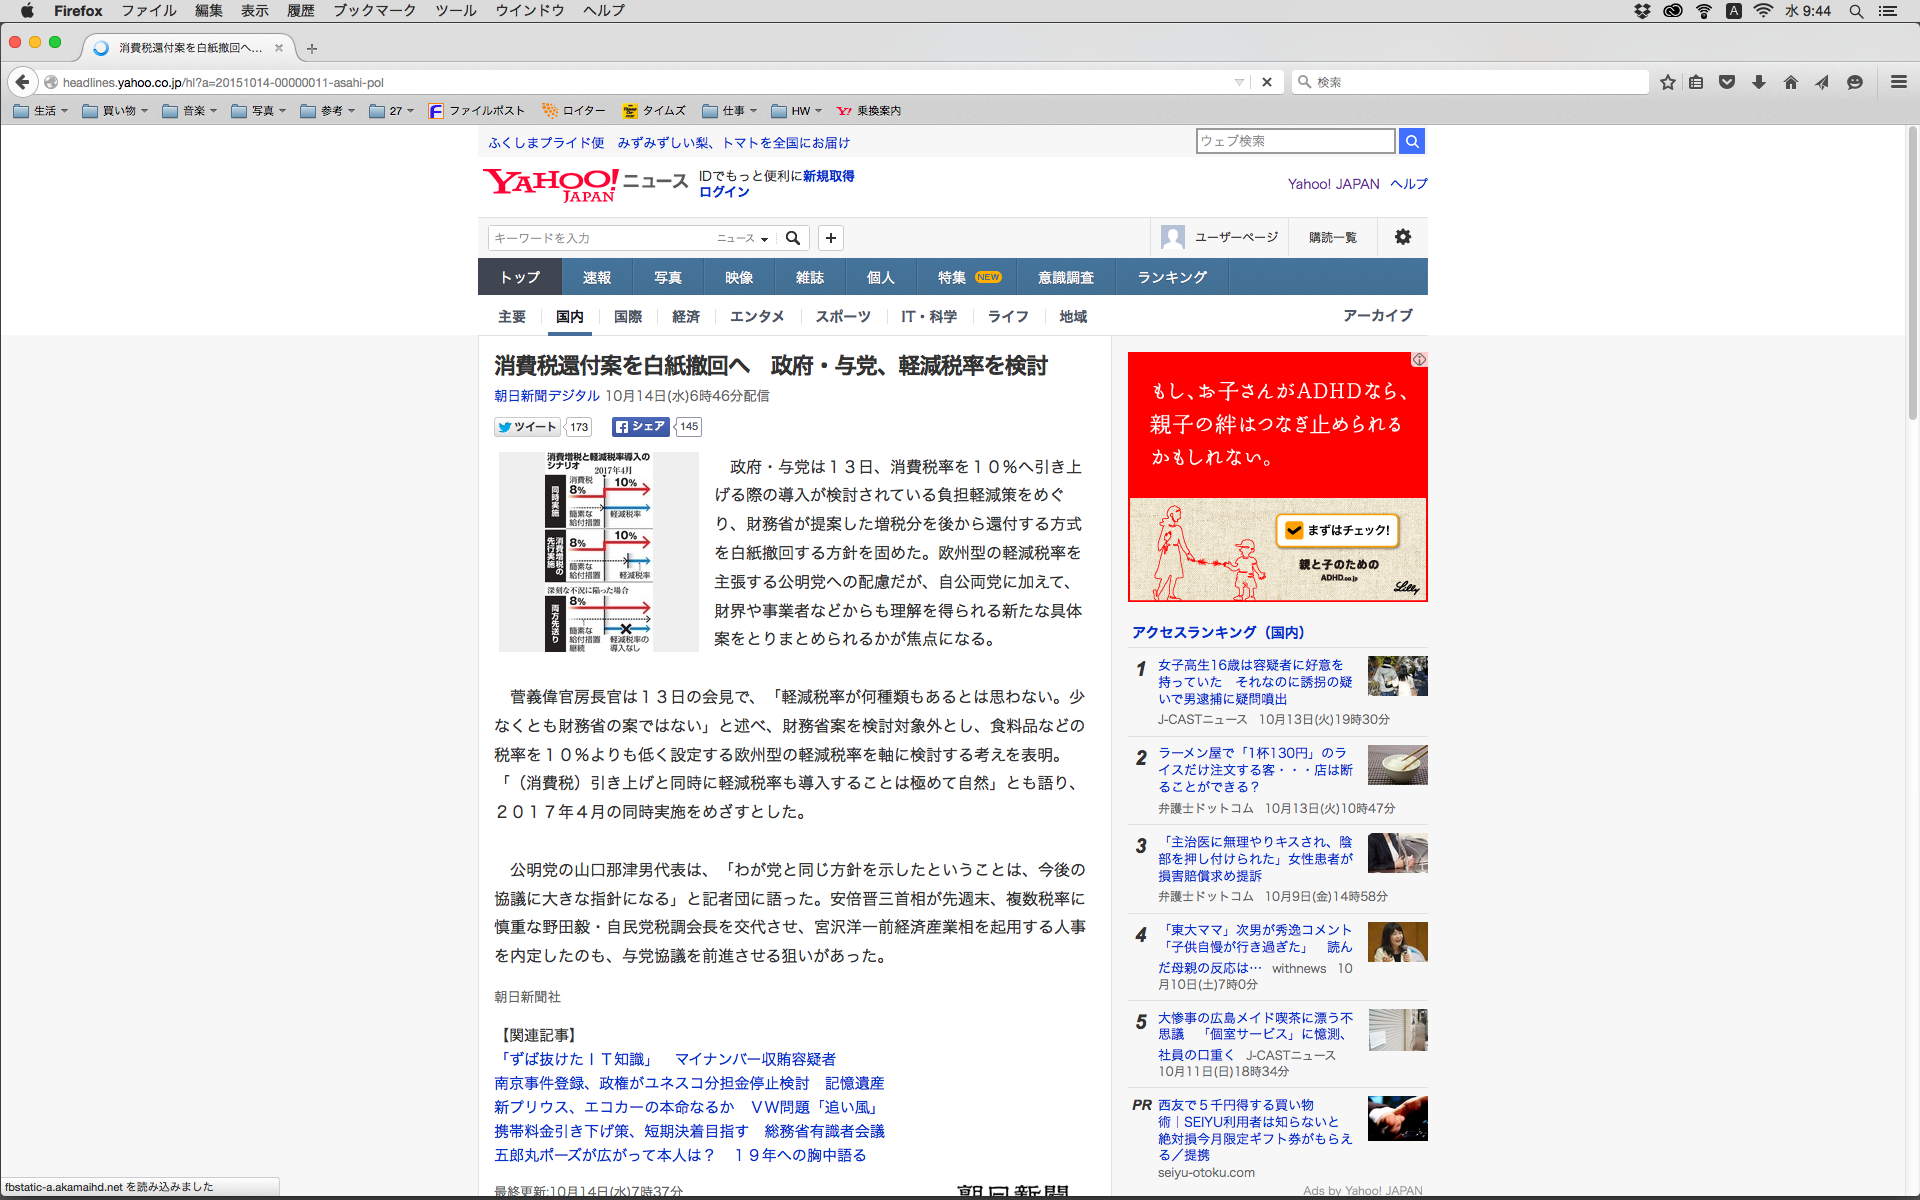Open the ブックマーク menu in menu bar

[x=374, y=10]
